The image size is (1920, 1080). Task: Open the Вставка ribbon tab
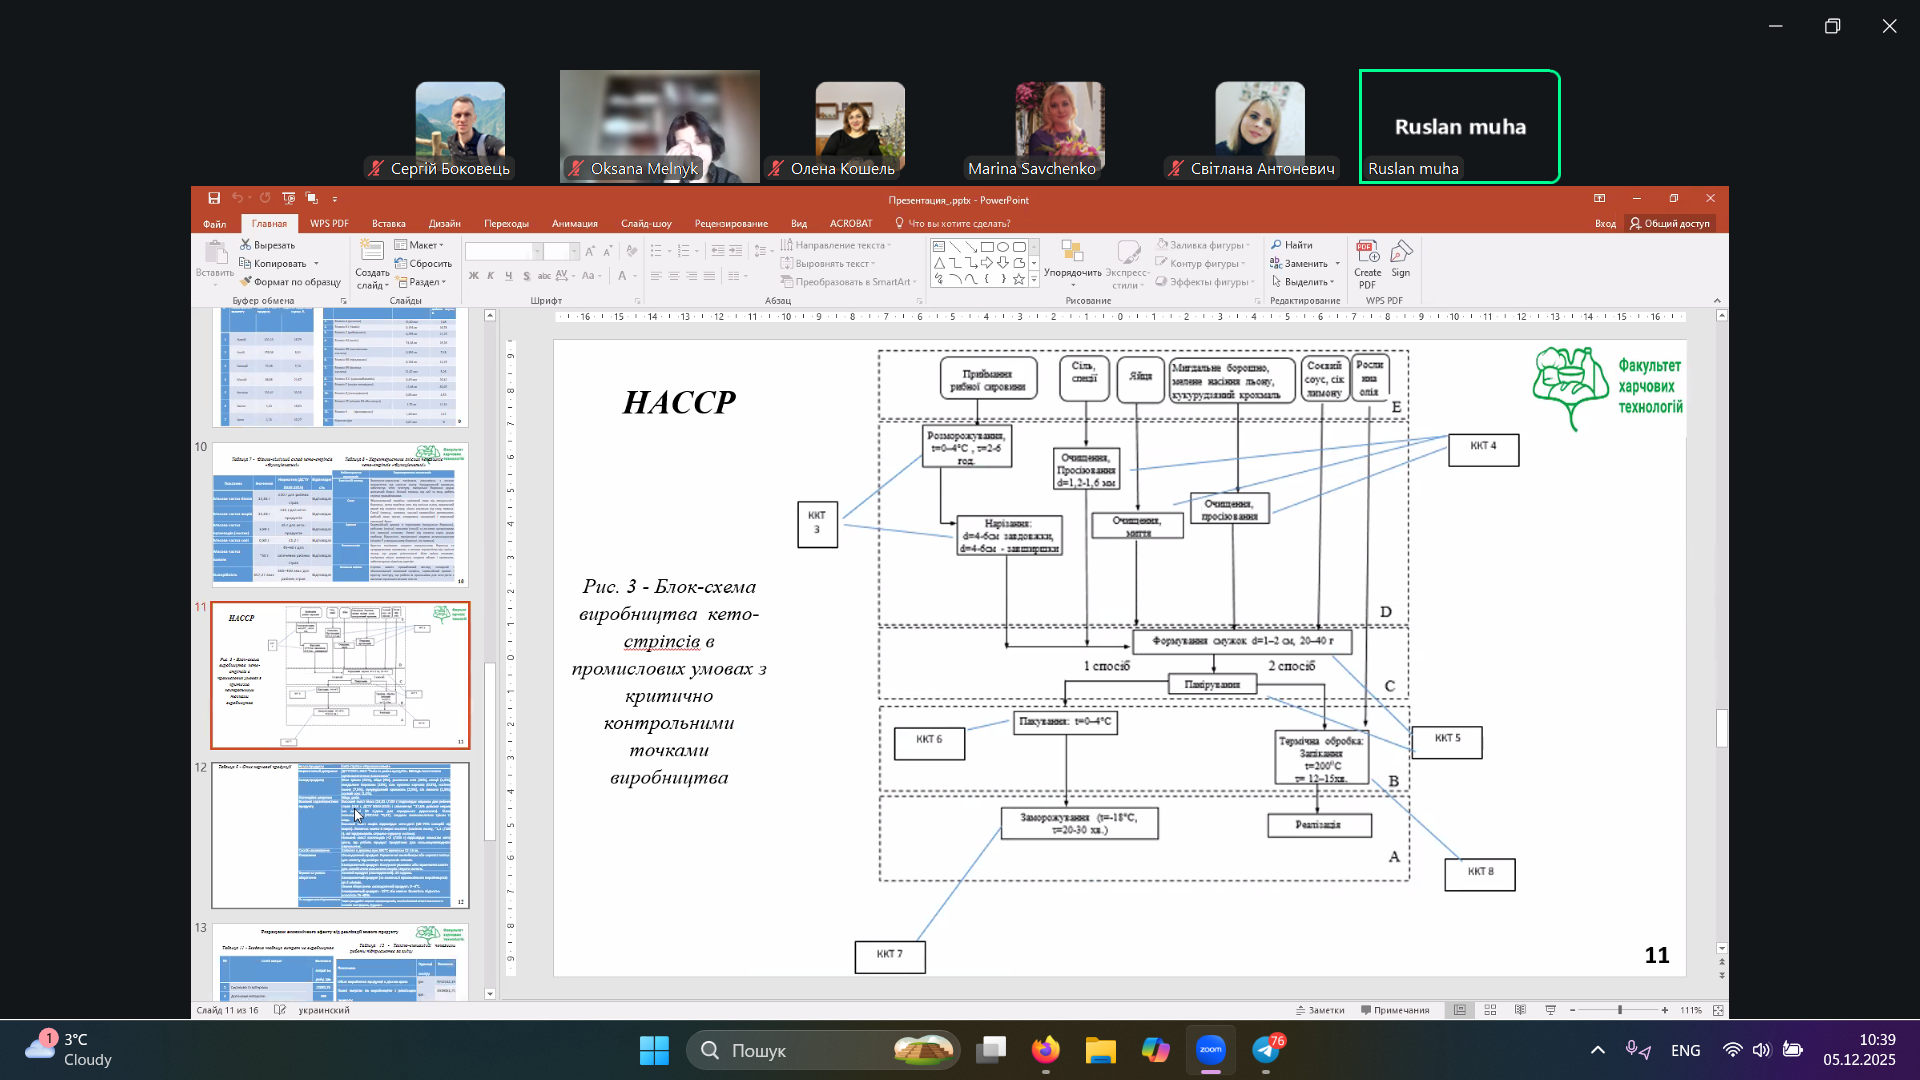click(388, 224)
